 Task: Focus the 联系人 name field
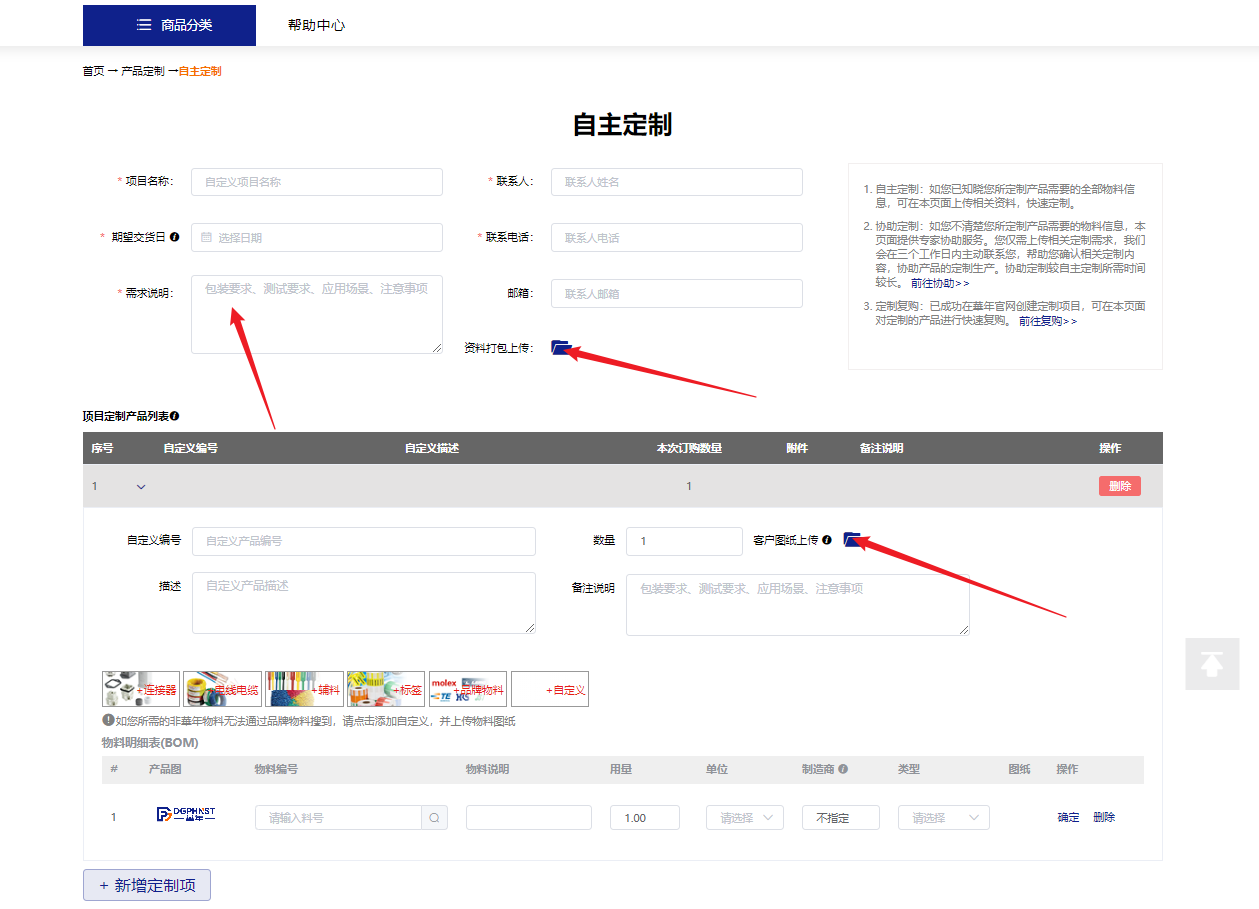pos(677,182)
